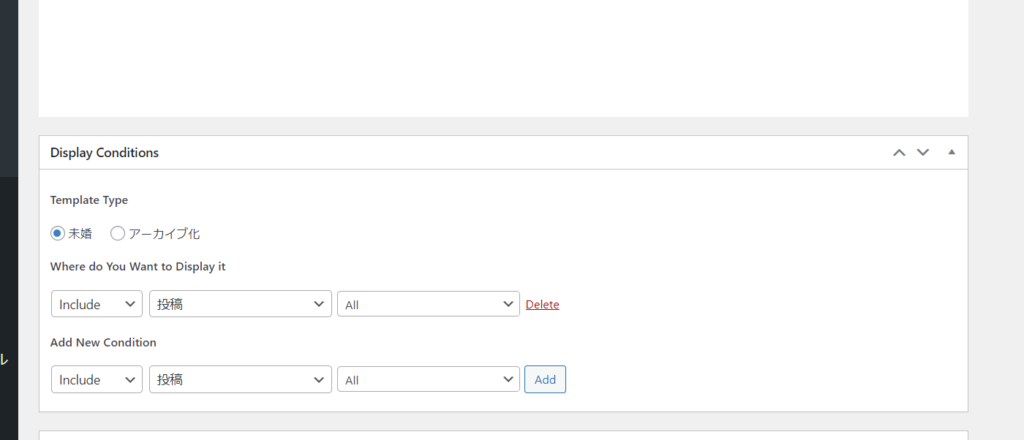Open All dropdown beside the Delete link
This screenshot has width=1024, height=440.
428,304
